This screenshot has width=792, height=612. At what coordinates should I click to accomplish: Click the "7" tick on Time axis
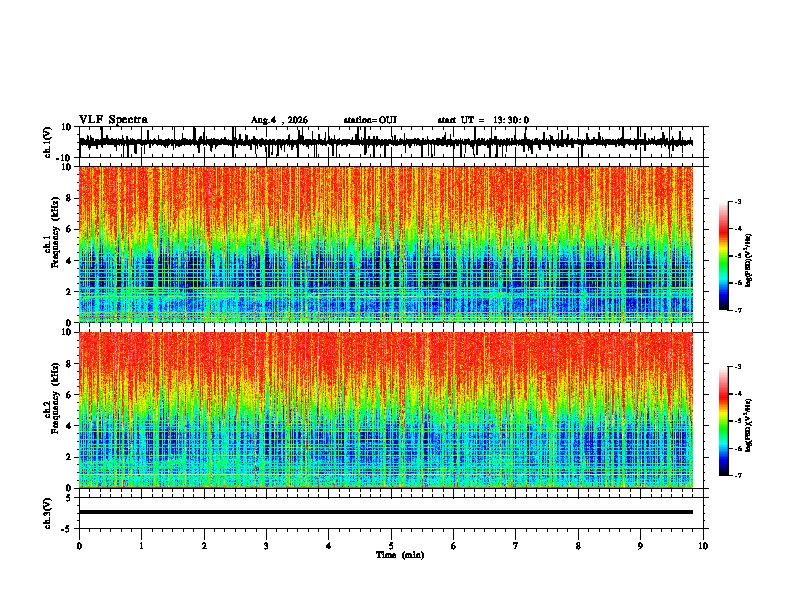[516, 546]
